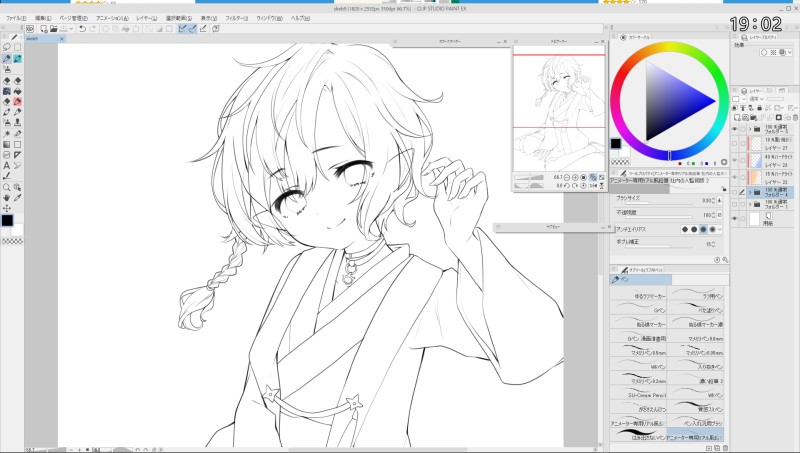800x453 pixels.
Task: Expand the フォルダー 1 layer folder
Action: 750,205
